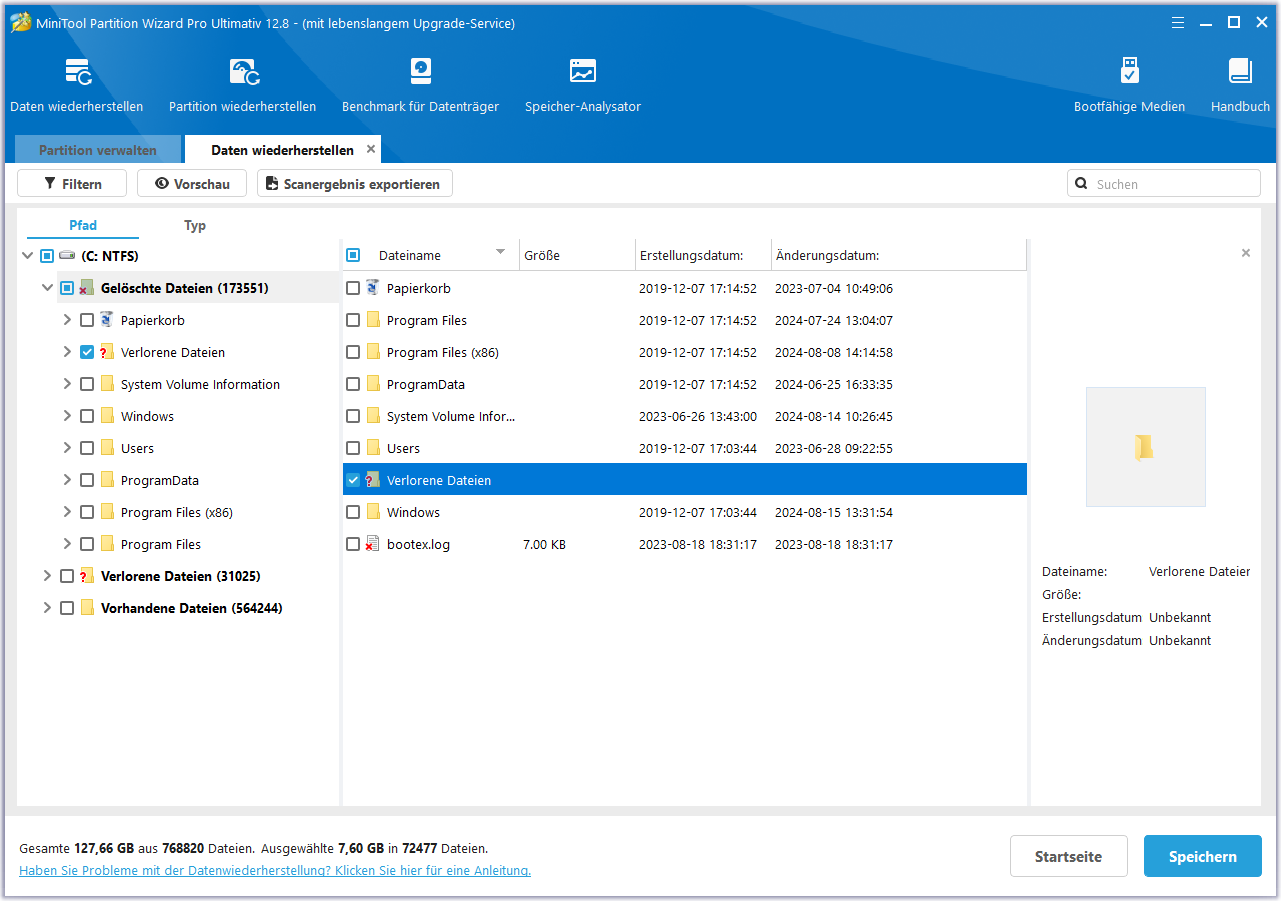Expand the Vorhandene Dateien (564244) node
Image resolution: width=1281 pixels, height=901 pixels.
click(47, 608)
